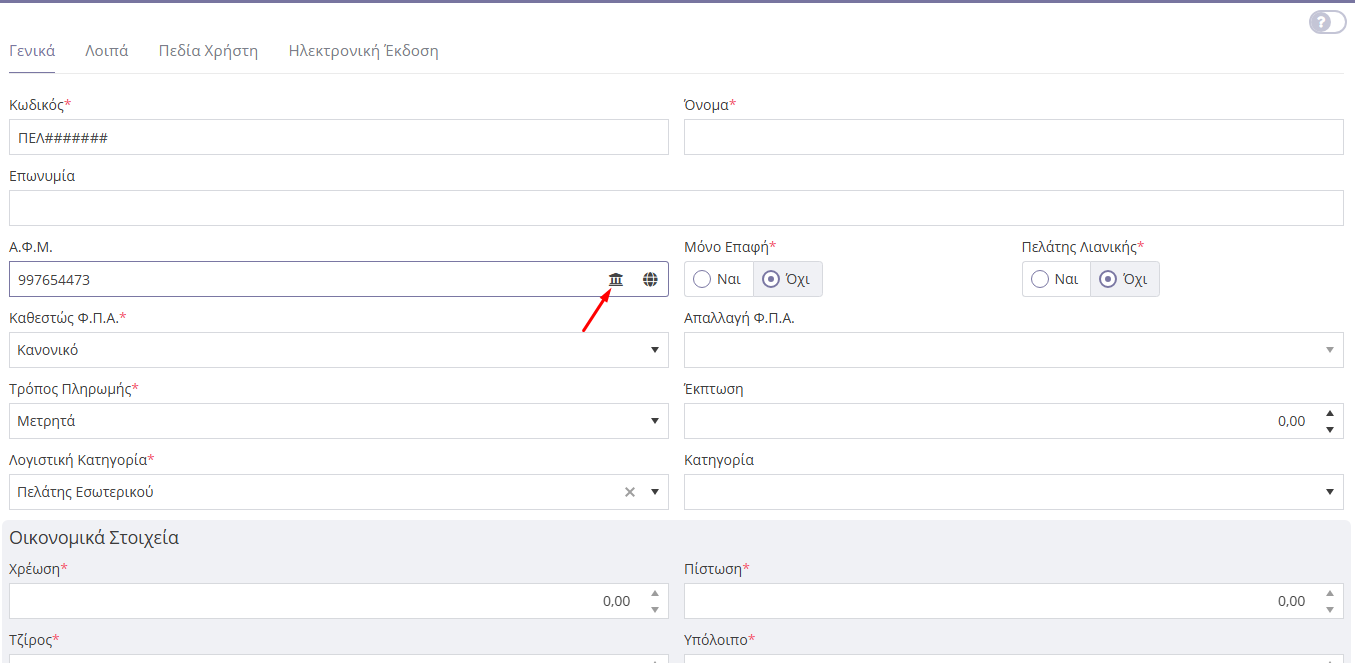Open the Κατηγορία dropdown
The width and height of the screenshot is (1355, 663).
pos(1329,492)
